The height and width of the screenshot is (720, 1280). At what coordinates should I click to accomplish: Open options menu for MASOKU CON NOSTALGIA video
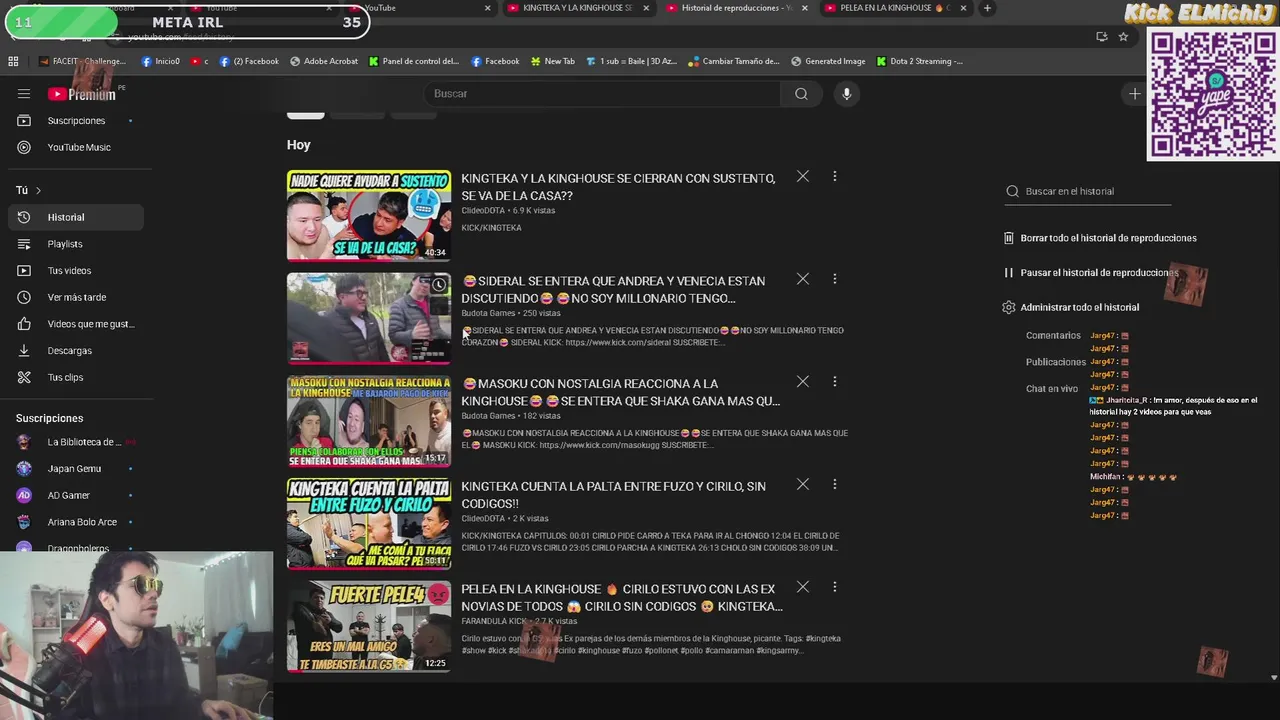tap(835, 382)
